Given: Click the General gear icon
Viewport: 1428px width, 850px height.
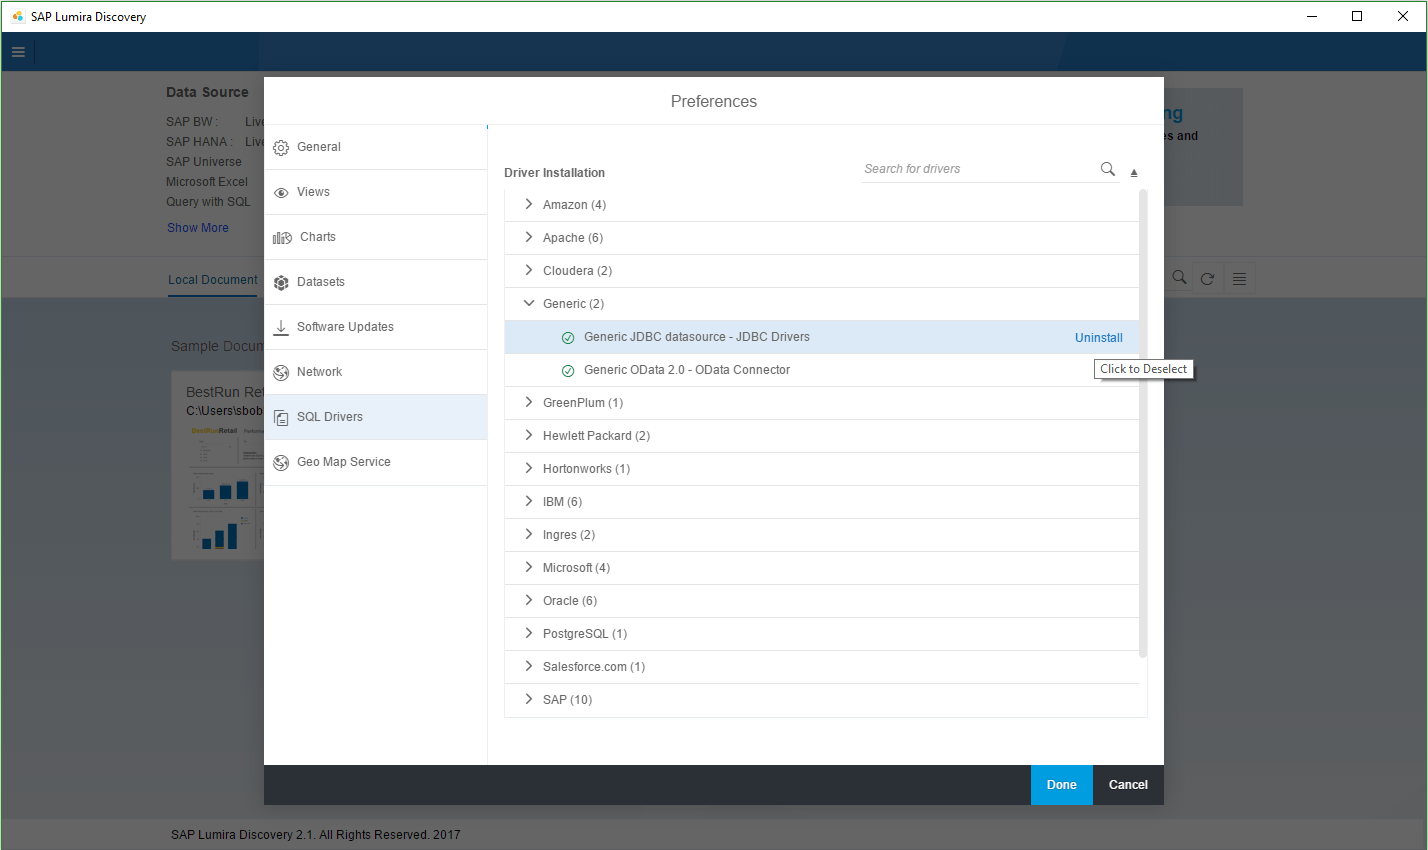Looking at the screenshot, I should [281, 148].
